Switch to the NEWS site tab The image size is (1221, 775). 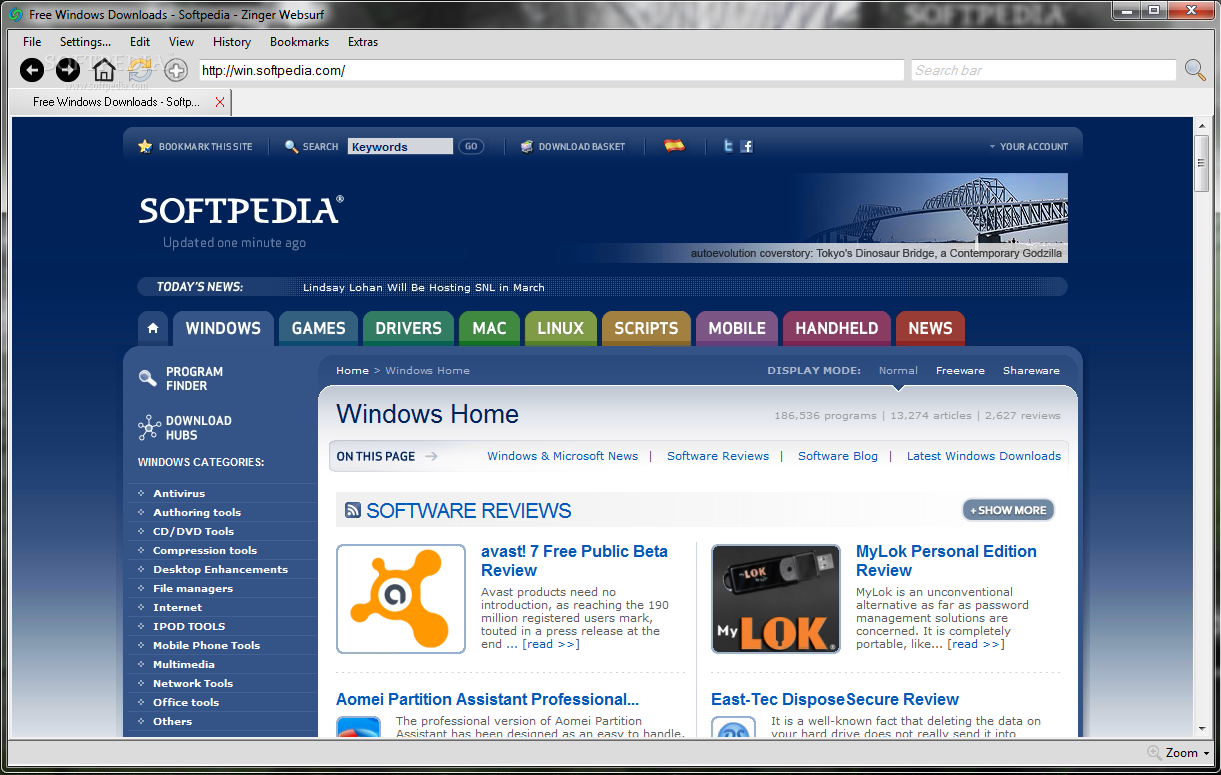point(930,328)
